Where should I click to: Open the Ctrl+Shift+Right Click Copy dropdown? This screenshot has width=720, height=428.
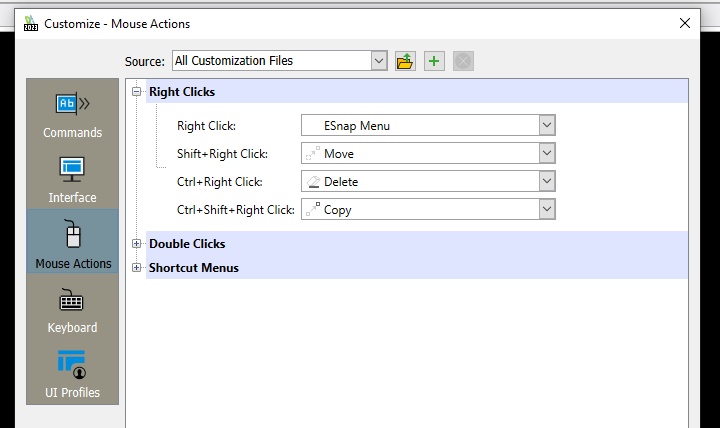click(546, 210)
